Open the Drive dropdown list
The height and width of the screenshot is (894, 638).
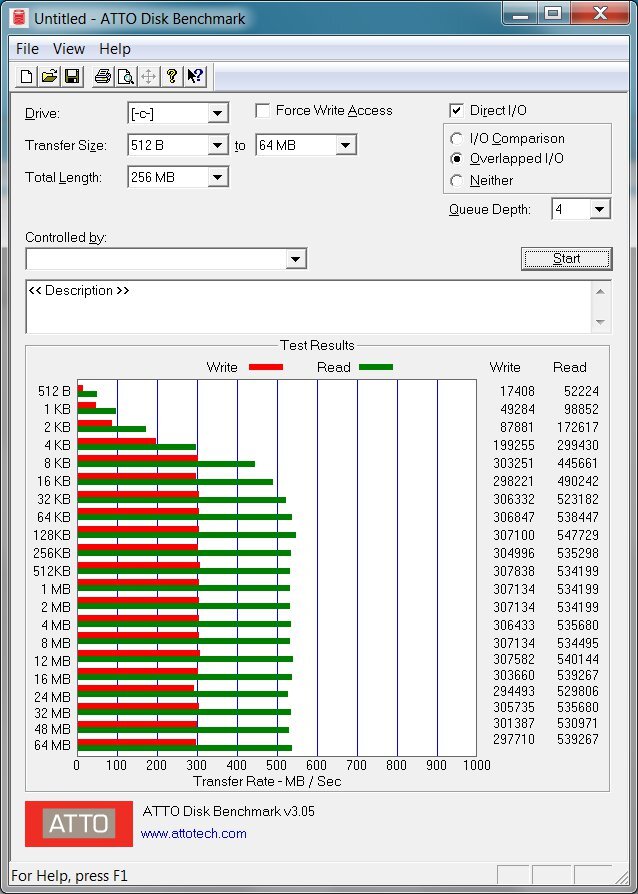click(218, 114)
